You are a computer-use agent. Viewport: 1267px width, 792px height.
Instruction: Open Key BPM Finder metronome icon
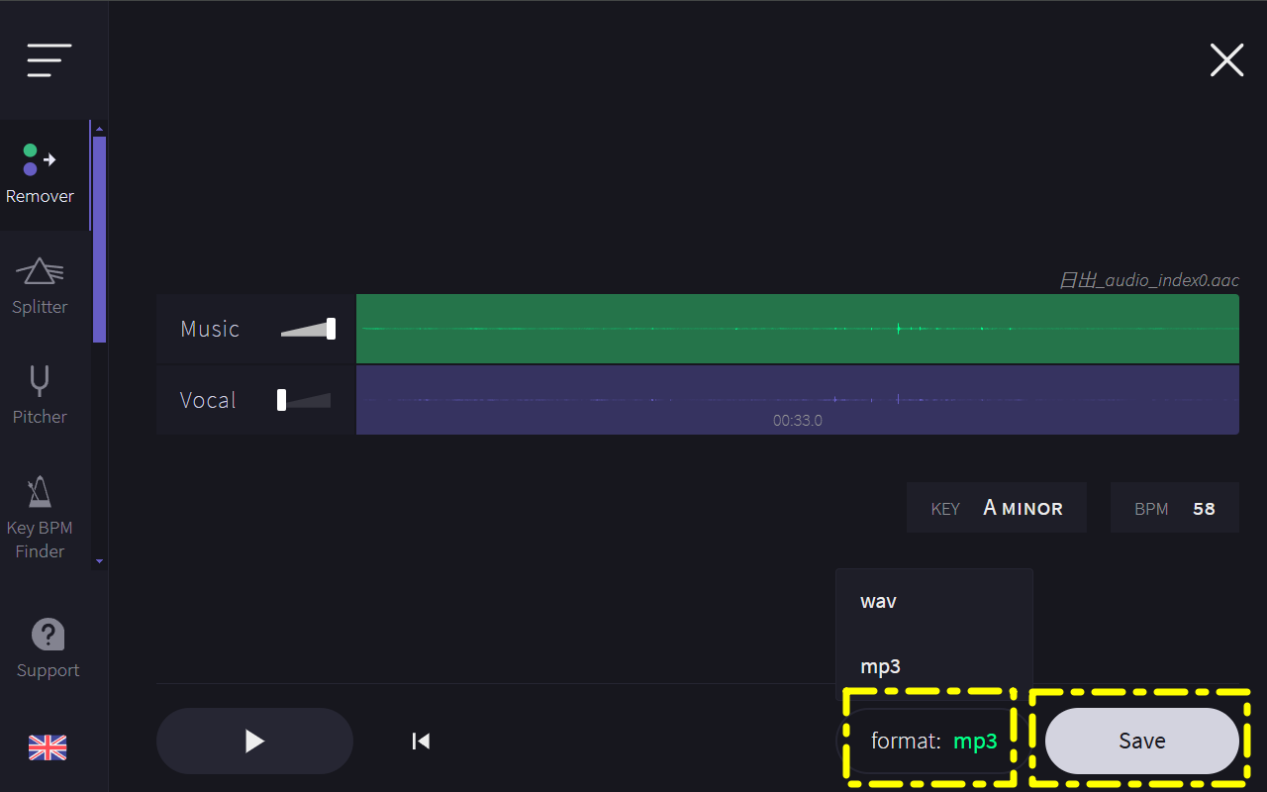coord(40,491)
